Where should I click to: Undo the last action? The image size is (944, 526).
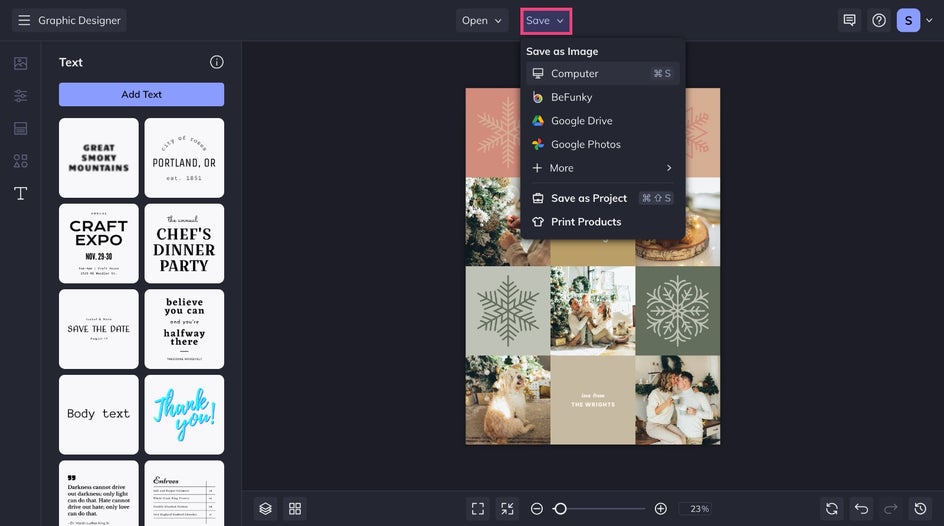pos(862,509)
